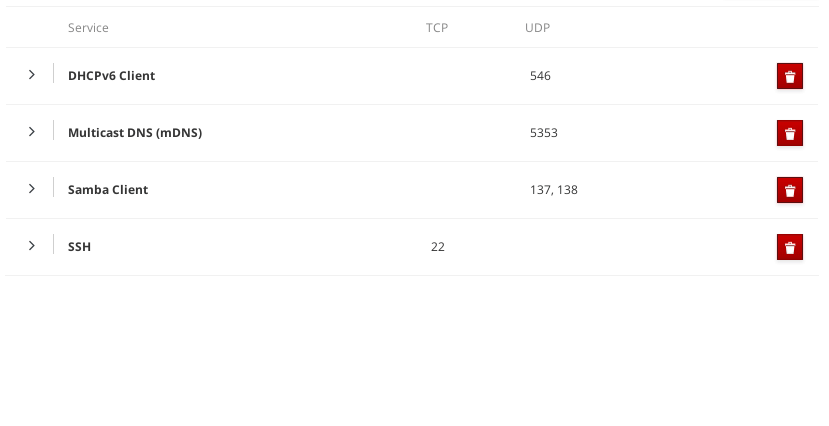
Task: Delete the DHCPv6 Client service
Action: [x=789, y=77]
